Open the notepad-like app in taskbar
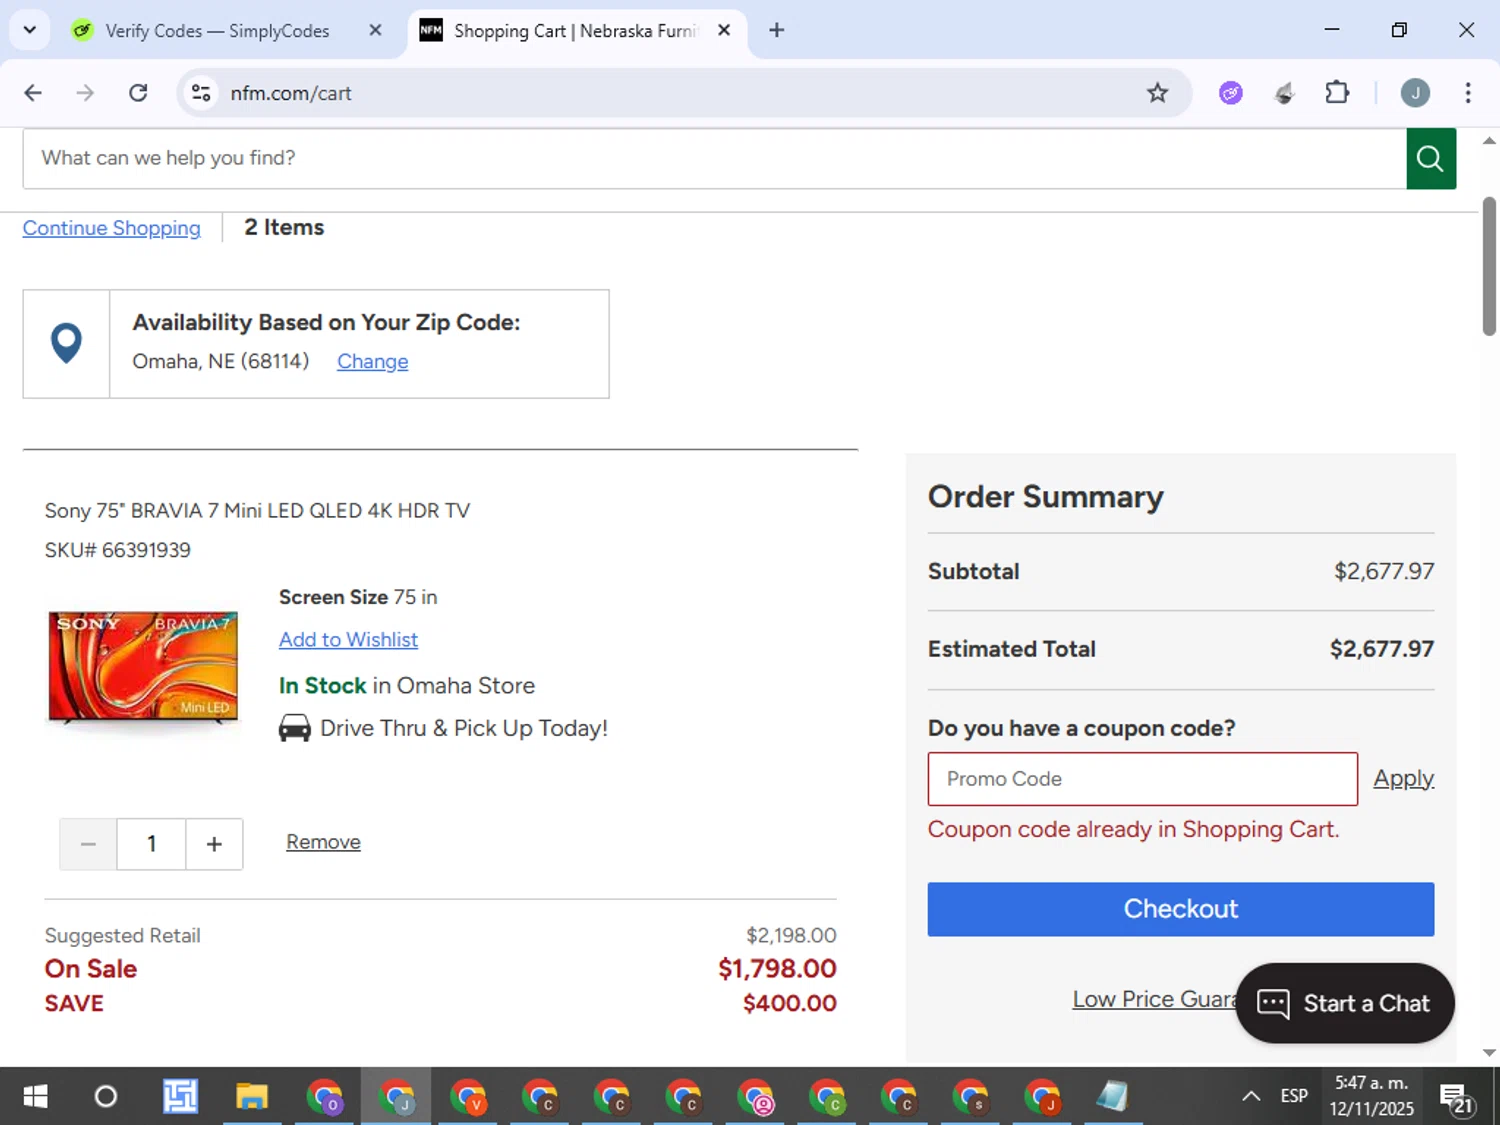This screenshot has width=1500, height=1125. tap(1112, 1097)
